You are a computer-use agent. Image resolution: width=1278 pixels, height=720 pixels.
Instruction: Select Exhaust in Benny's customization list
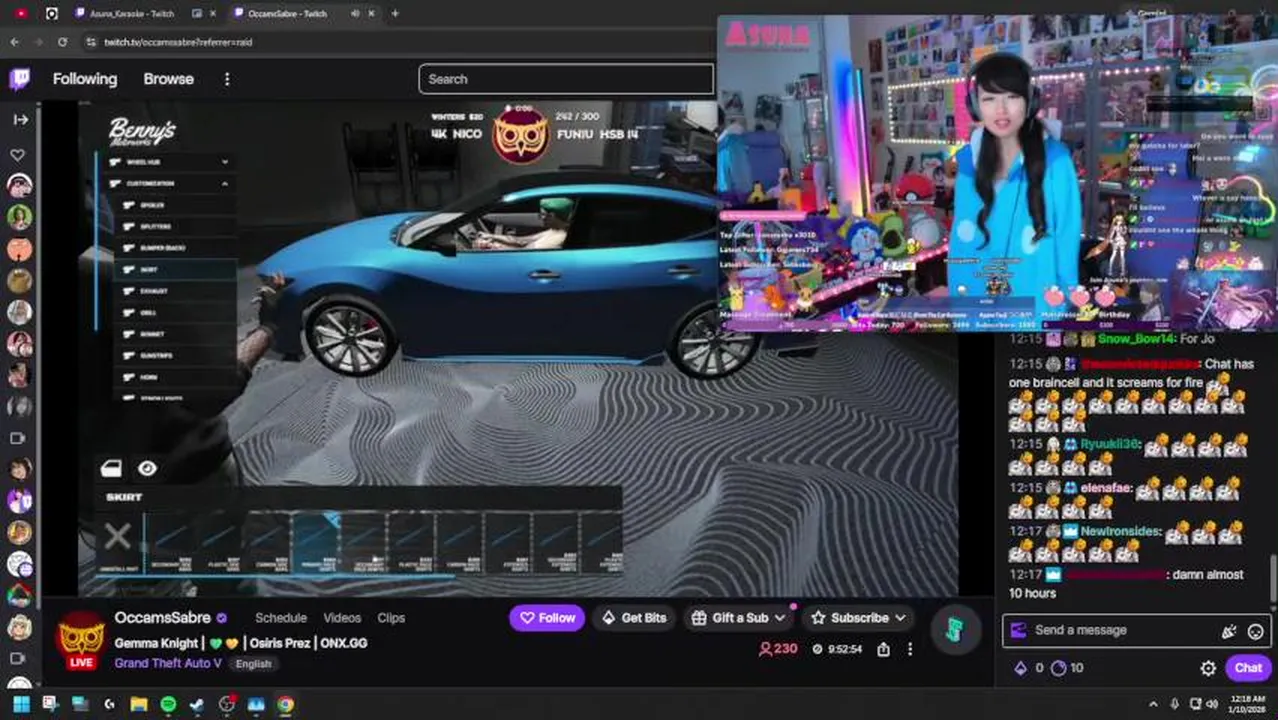click(176, 291)
